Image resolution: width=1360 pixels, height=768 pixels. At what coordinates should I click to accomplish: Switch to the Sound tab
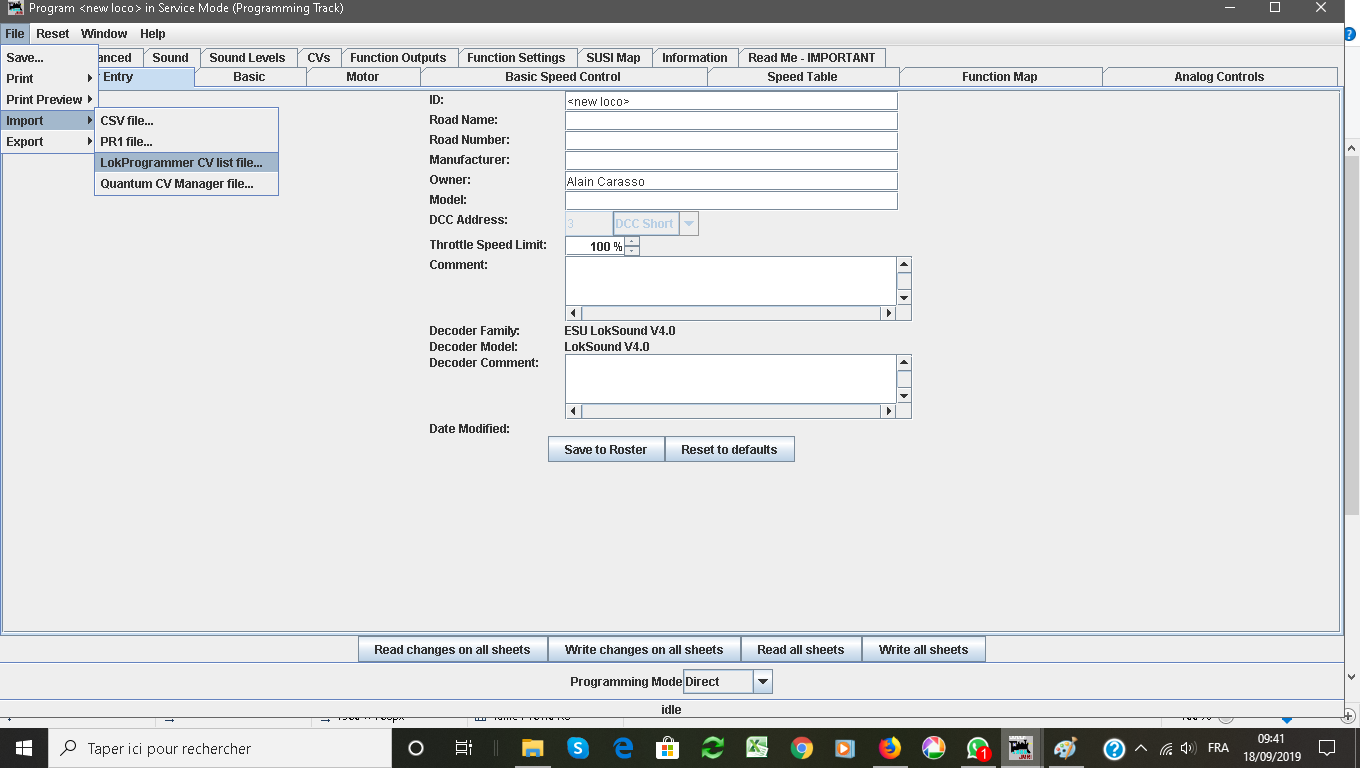(x=170, y=57)
